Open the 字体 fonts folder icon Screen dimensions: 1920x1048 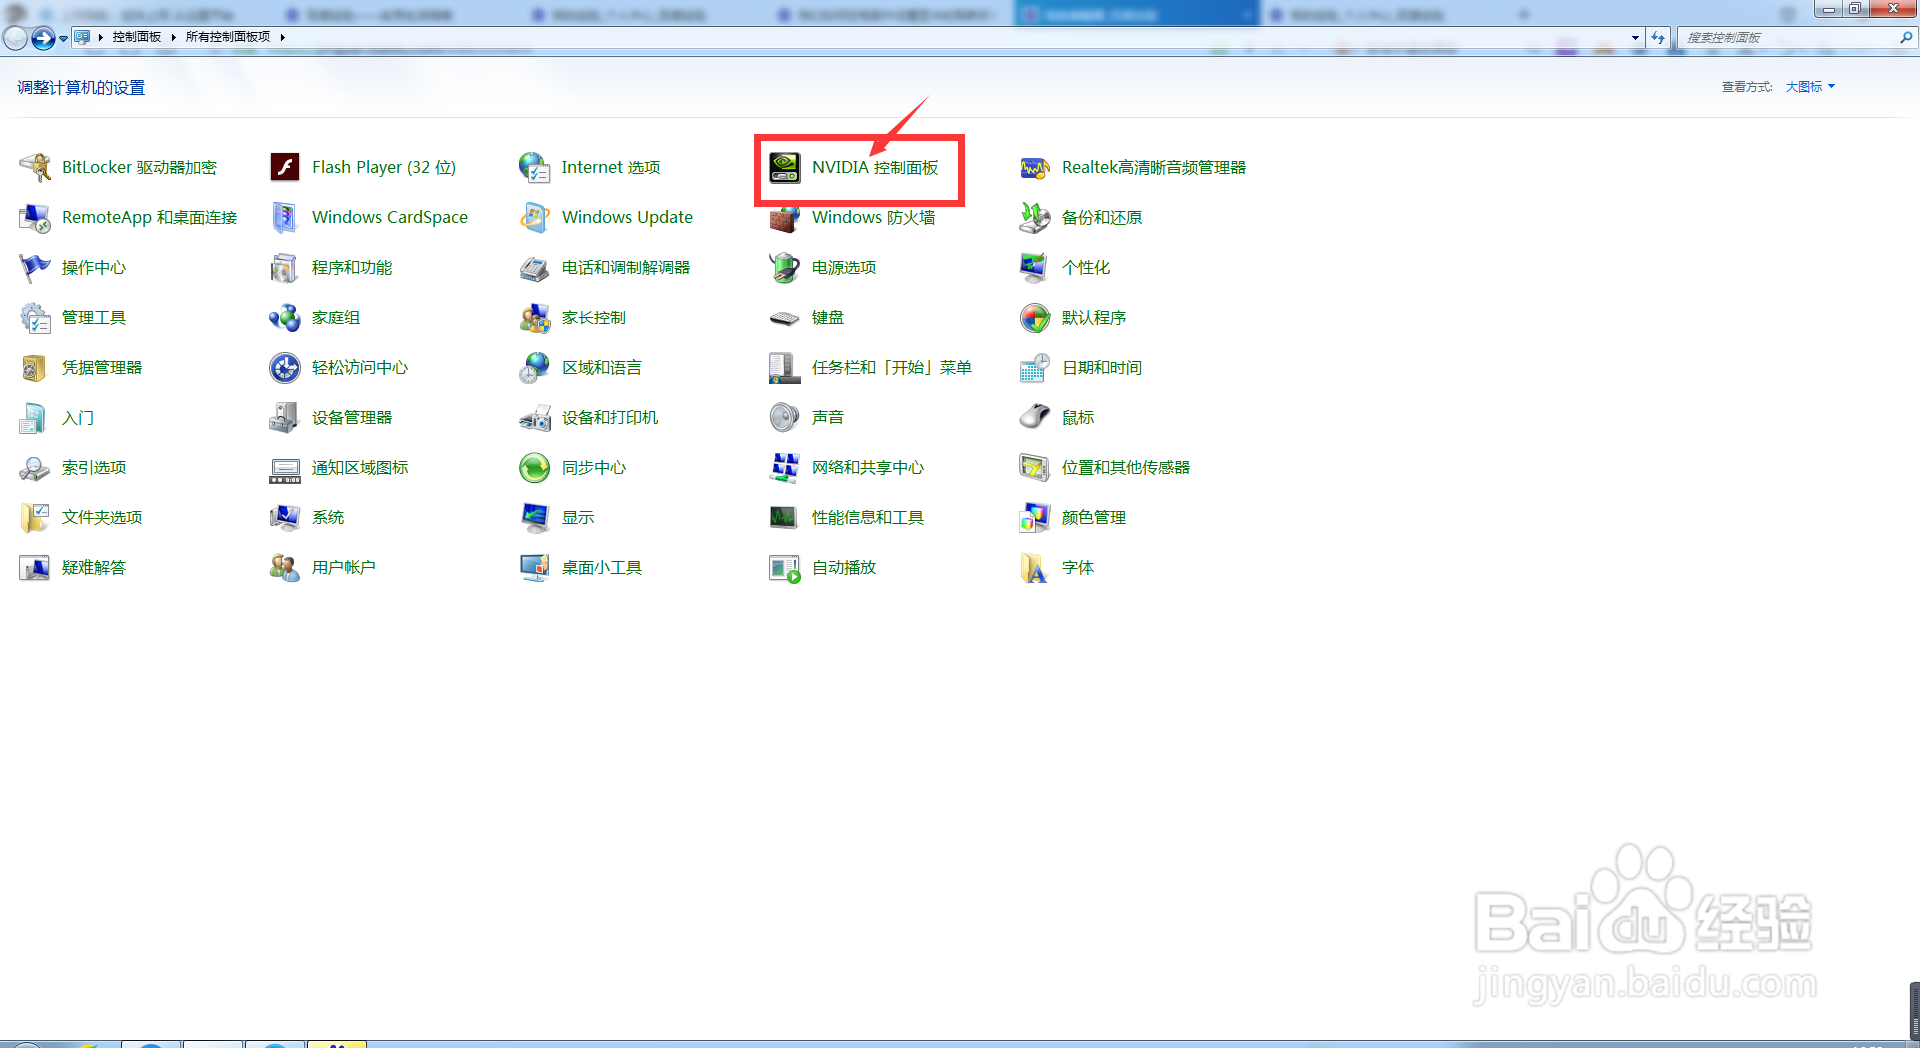(1035, 567)
